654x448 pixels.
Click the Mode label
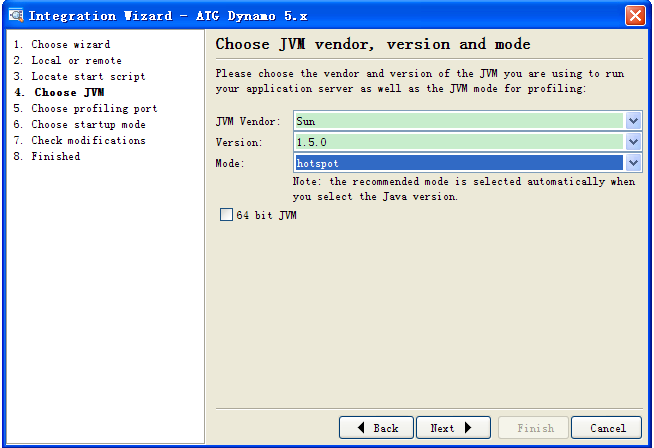(229, 163)
